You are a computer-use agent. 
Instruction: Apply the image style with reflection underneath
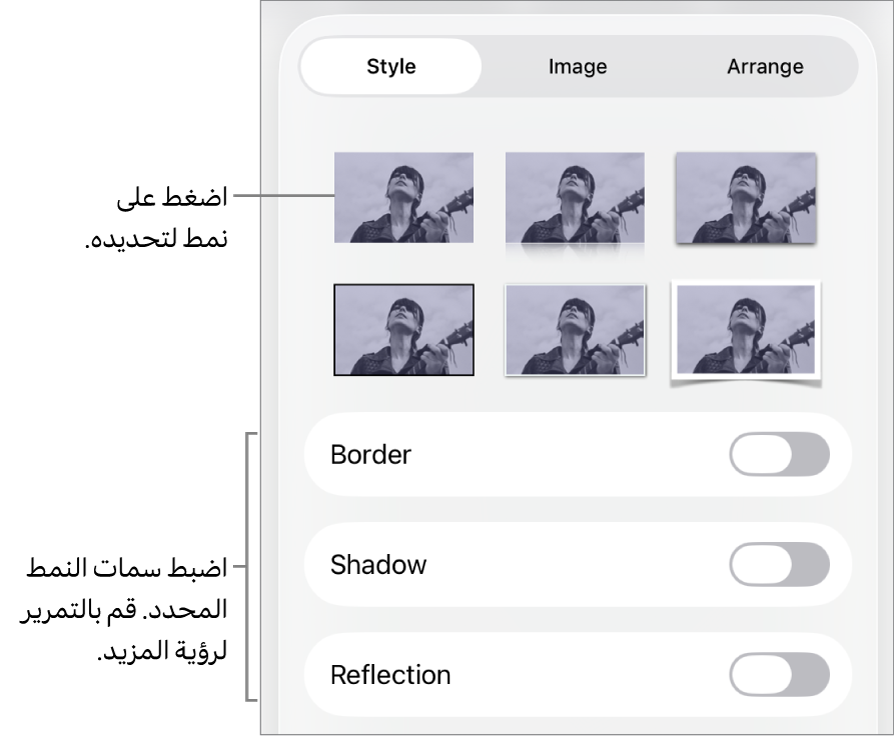point(574,198)
